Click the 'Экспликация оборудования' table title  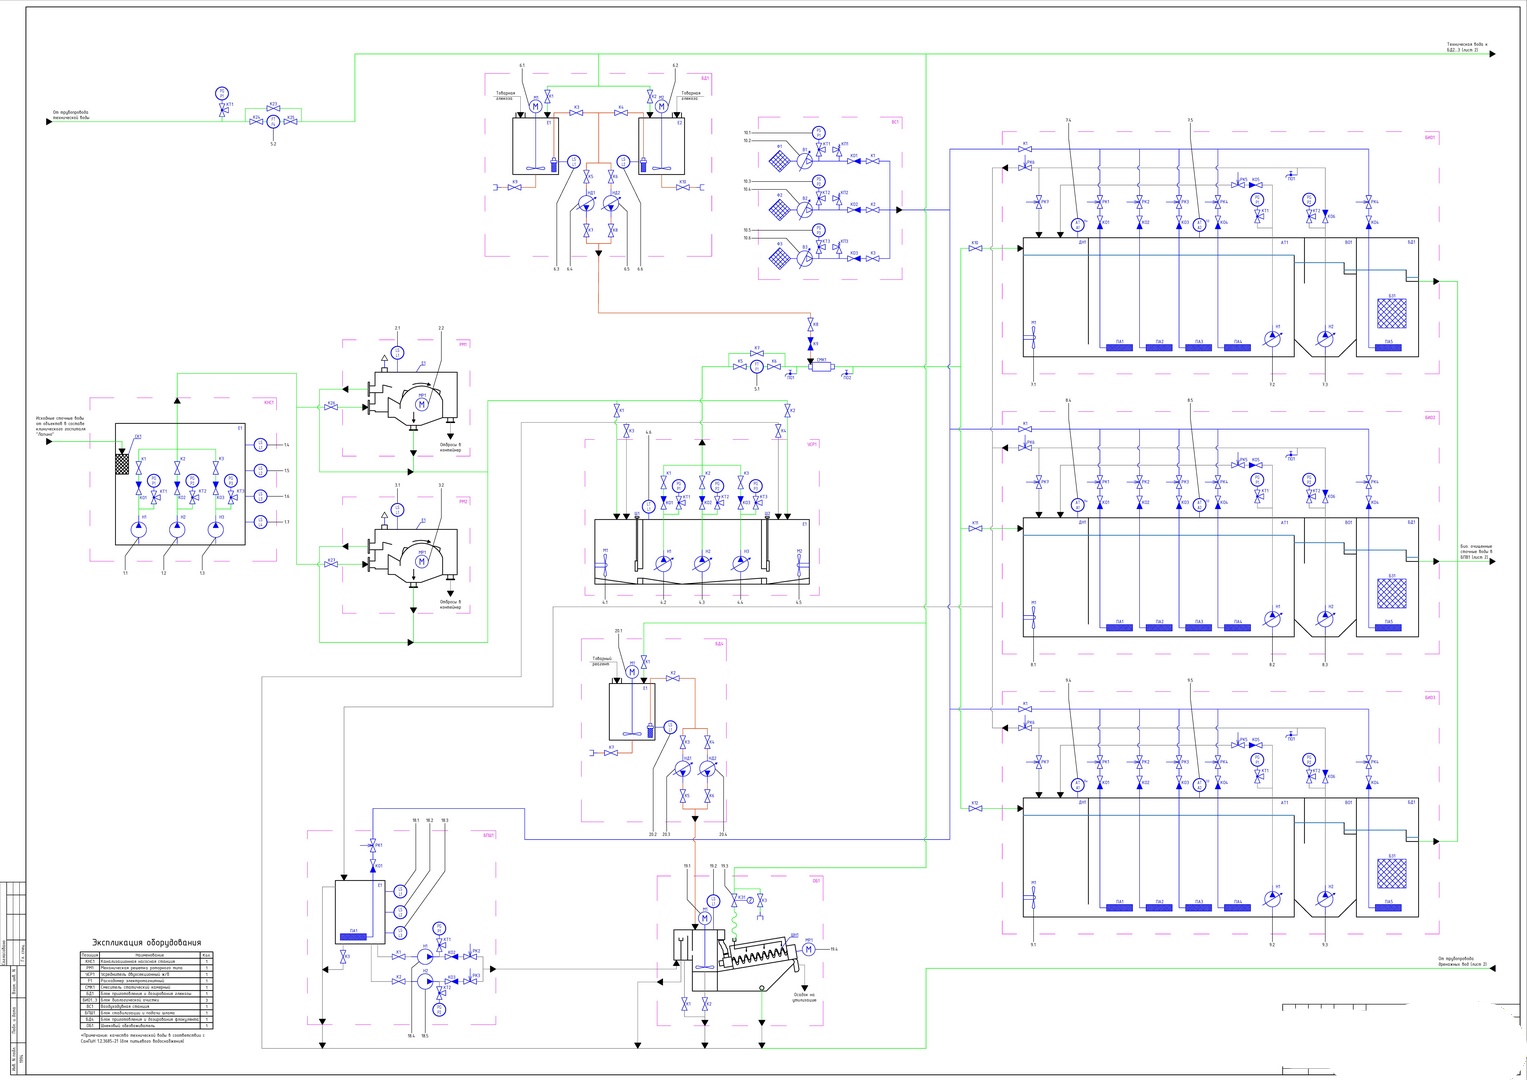coord(147,942)
